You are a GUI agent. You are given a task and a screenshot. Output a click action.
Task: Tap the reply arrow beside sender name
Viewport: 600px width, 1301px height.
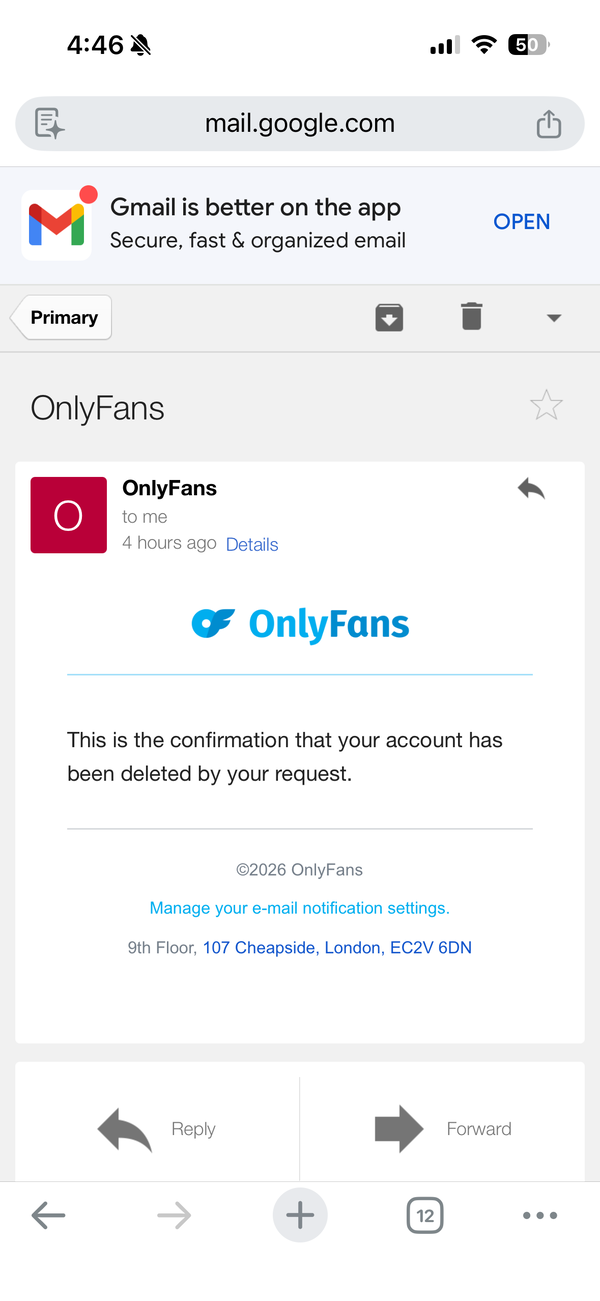(x=531, y=488)
